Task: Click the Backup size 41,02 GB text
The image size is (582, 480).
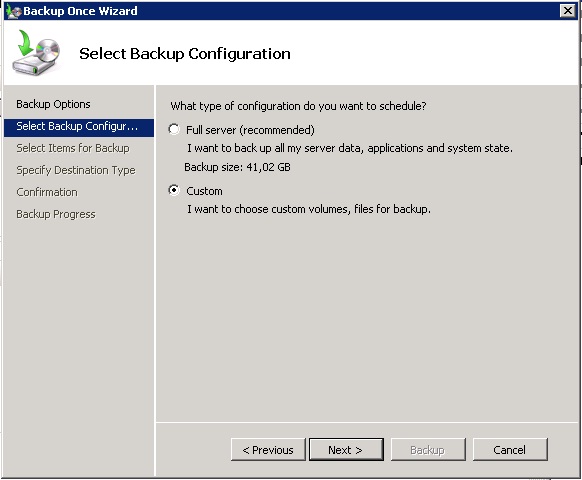Action: tap(237, 167)
